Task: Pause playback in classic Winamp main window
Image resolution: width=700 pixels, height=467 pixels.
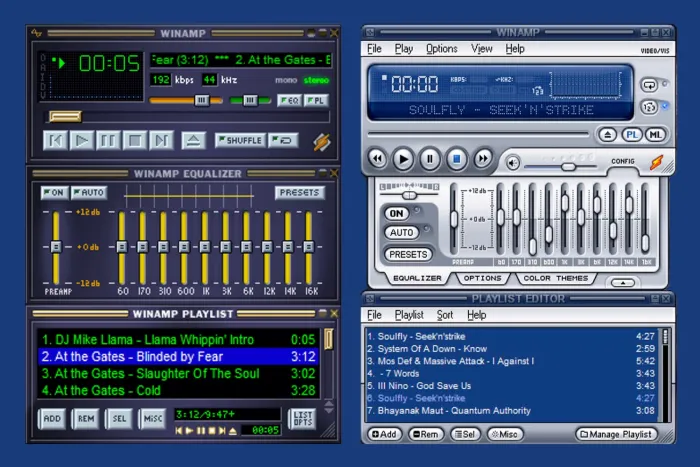Action: pyautogui.click(x=108, y=141)
